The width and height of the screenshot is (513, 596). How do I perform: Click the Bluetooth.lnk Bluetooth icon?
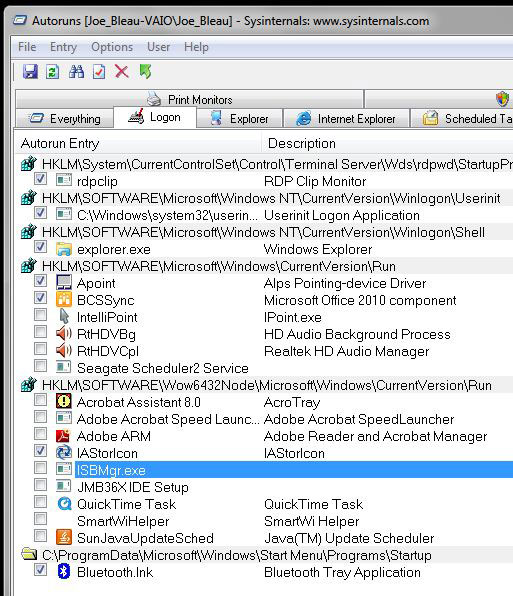[64, 571]
